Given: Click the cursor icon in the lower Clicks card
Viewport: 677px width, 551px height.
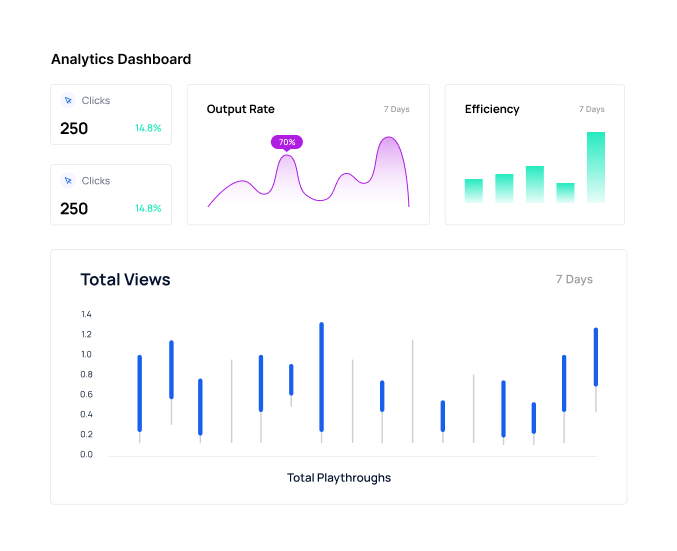Looking at the screenshot, I should tap(68, 180).
